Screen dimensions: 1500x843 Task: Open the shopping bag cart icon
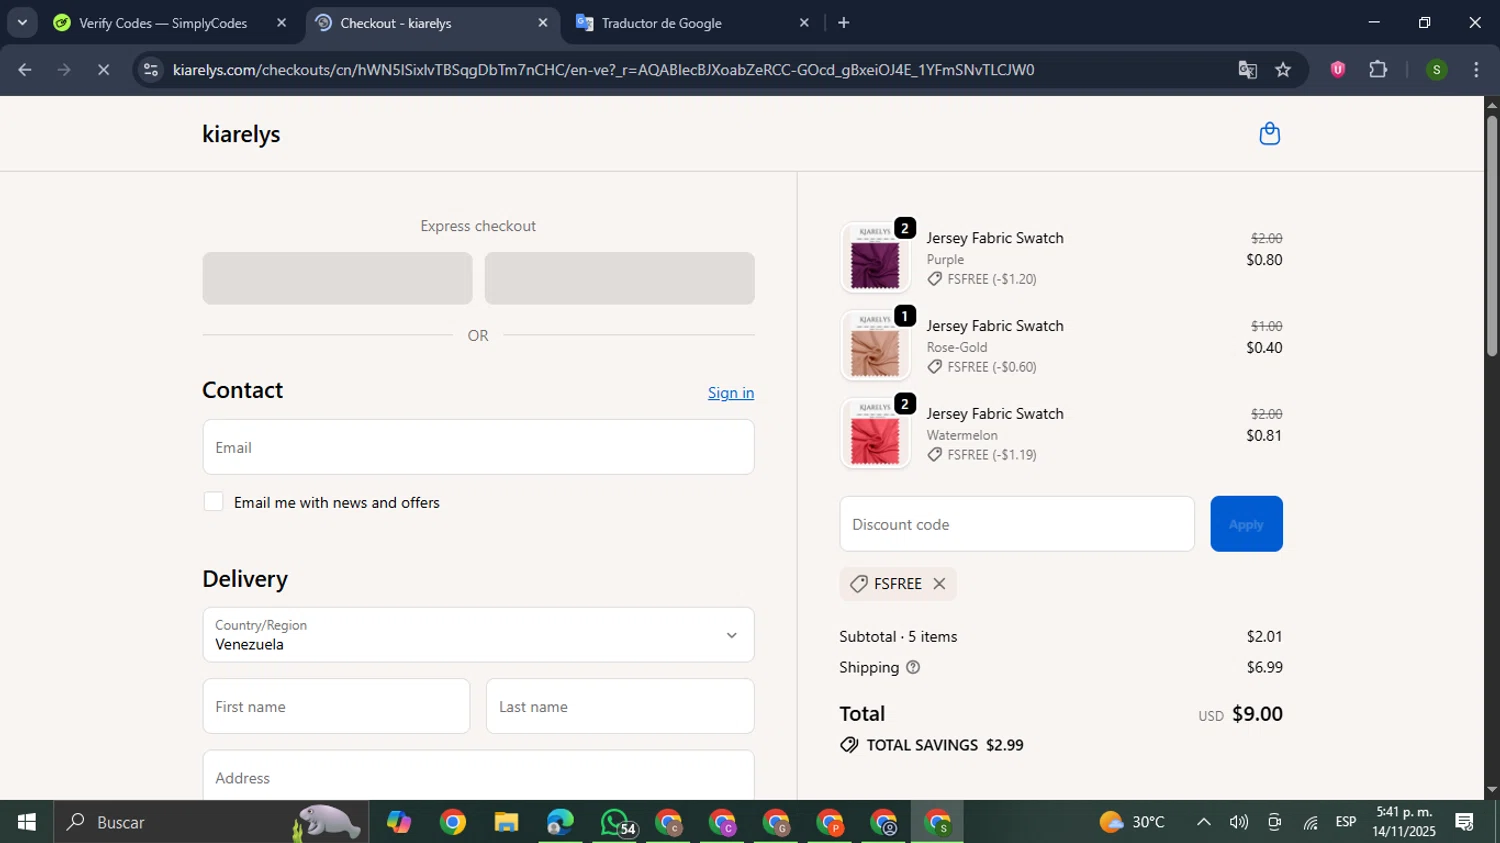click(1269, 134)
